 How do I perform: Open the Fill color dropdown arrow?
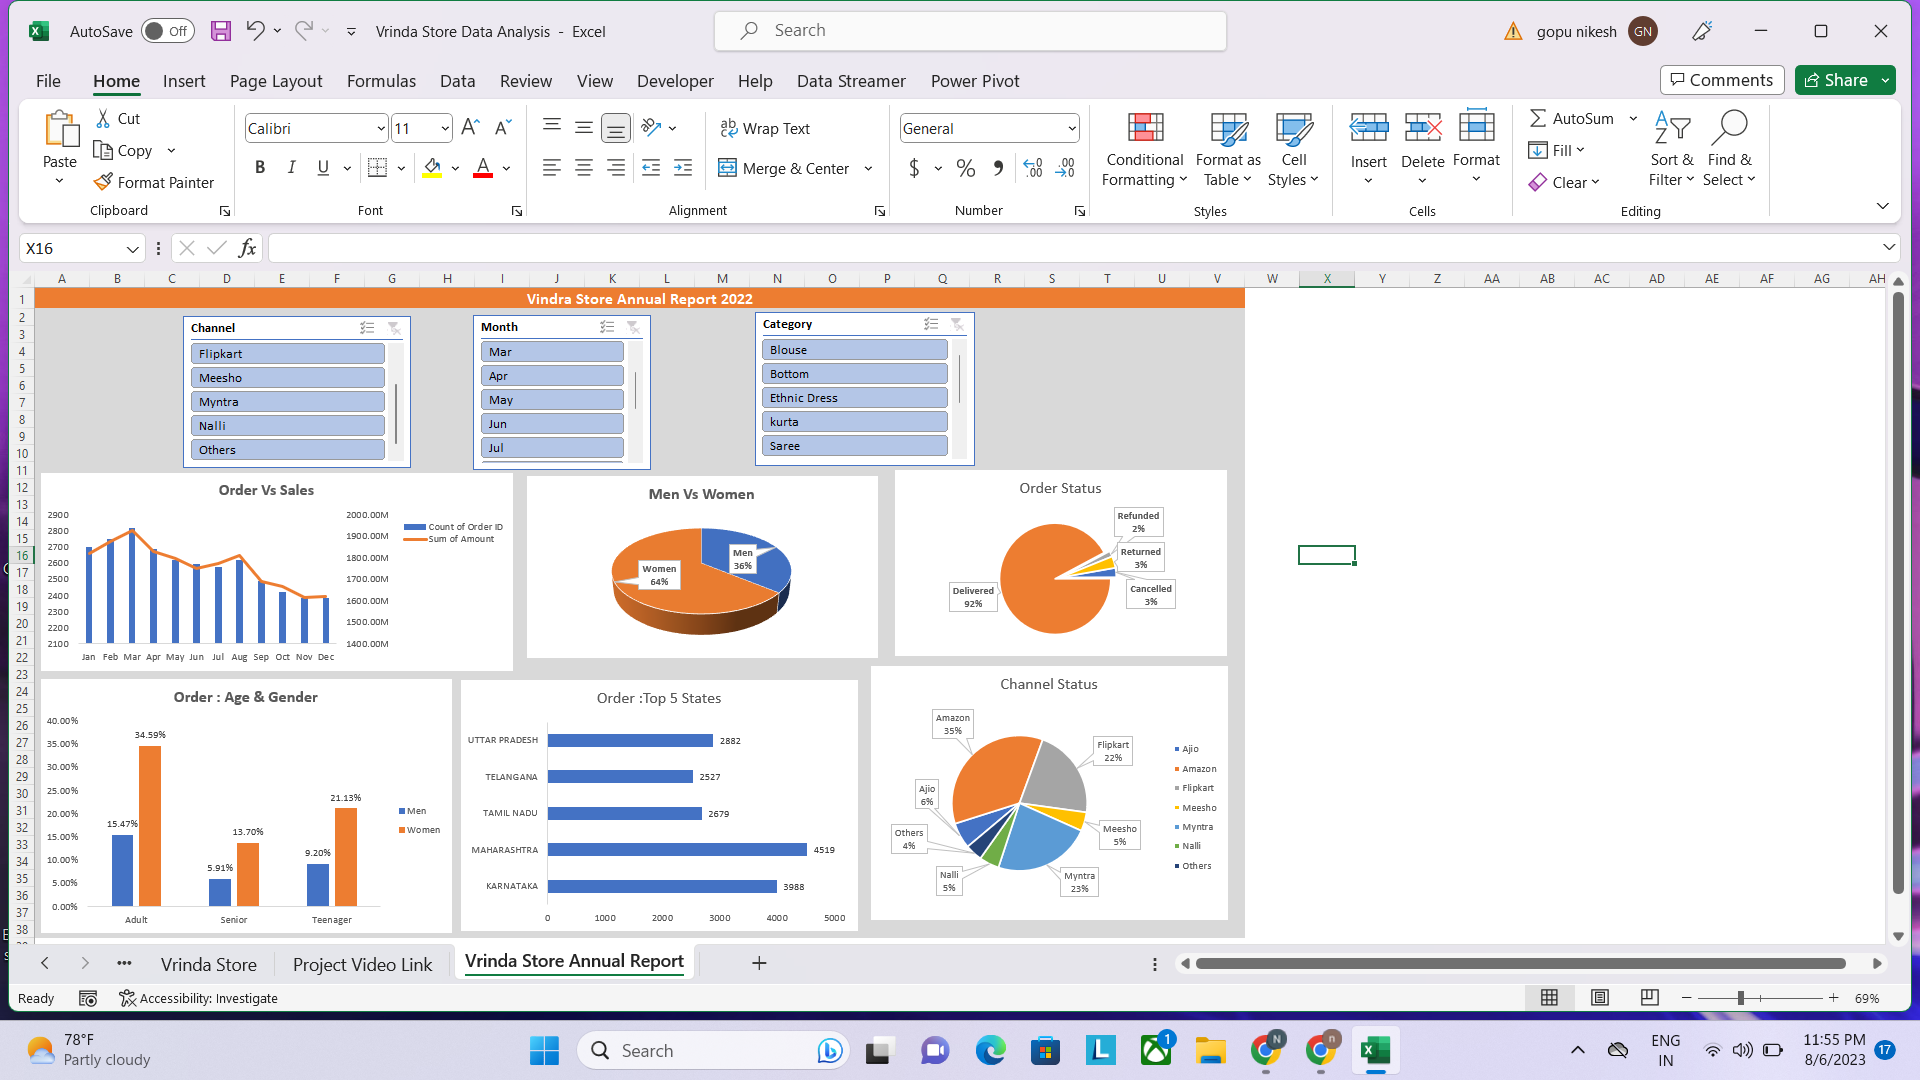pos(455,168)
